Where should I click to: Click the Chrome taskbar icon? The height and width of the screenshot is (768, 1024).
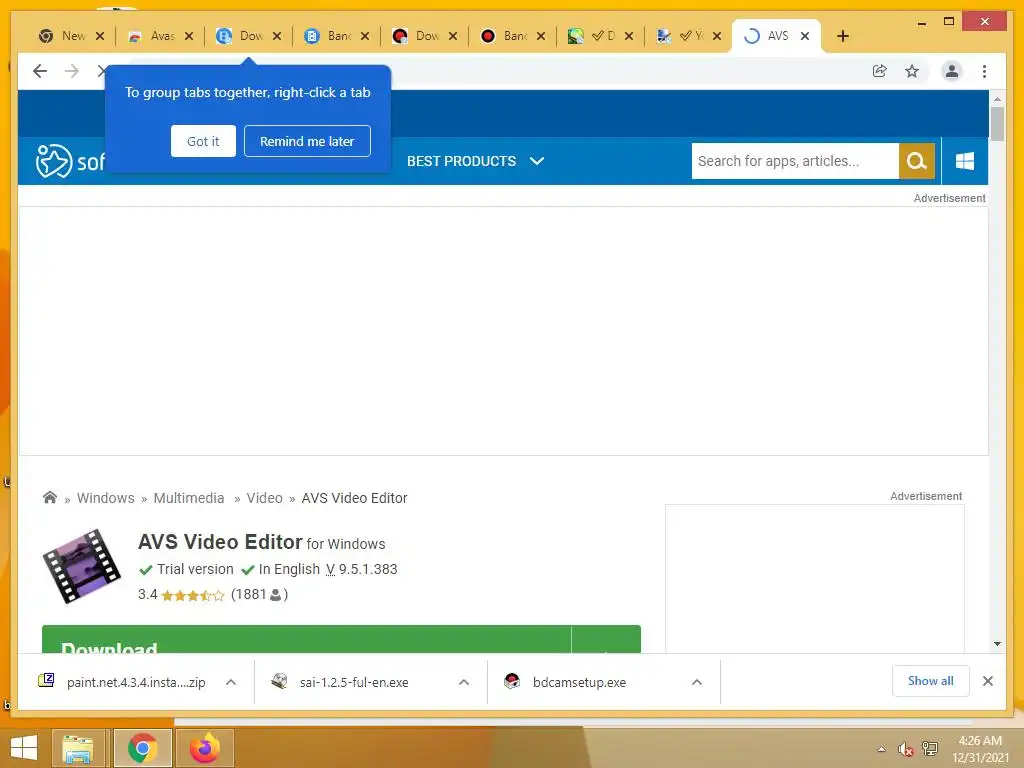point(142,748)
